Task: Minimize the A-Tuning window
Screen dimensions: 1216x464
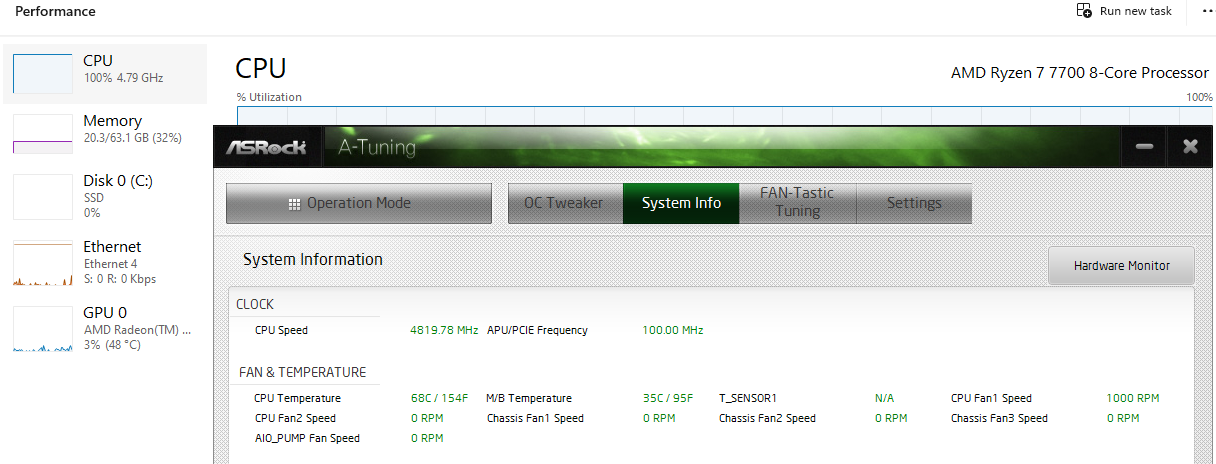Action: tap(1144, 147)
